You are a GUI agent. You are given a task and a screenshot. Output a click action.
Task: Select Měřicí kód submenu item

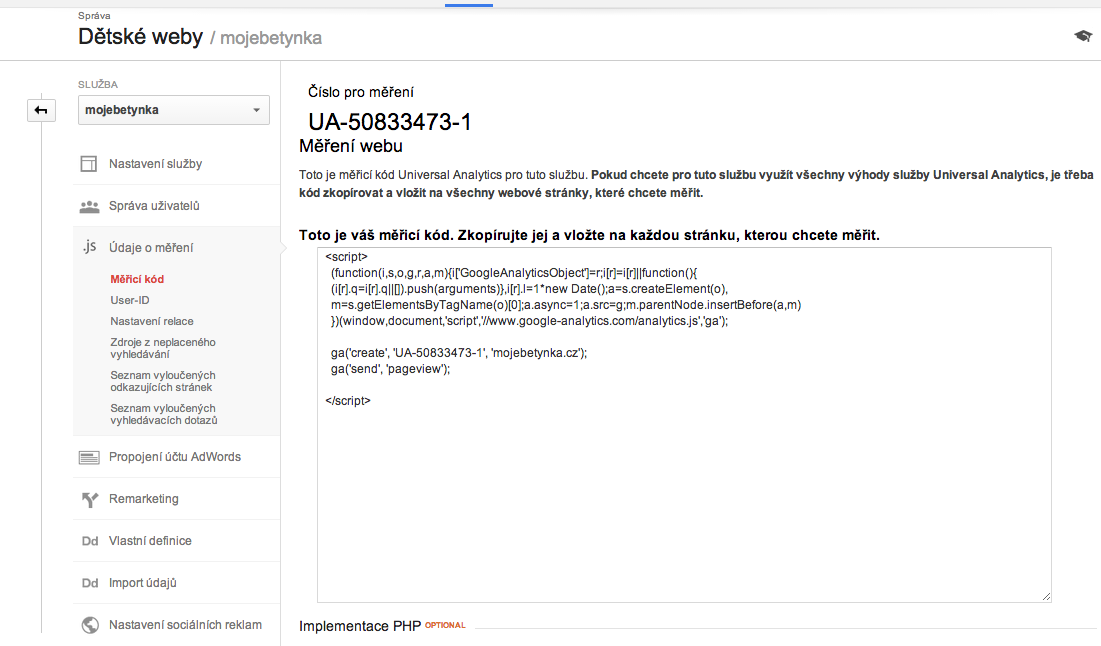137,279
